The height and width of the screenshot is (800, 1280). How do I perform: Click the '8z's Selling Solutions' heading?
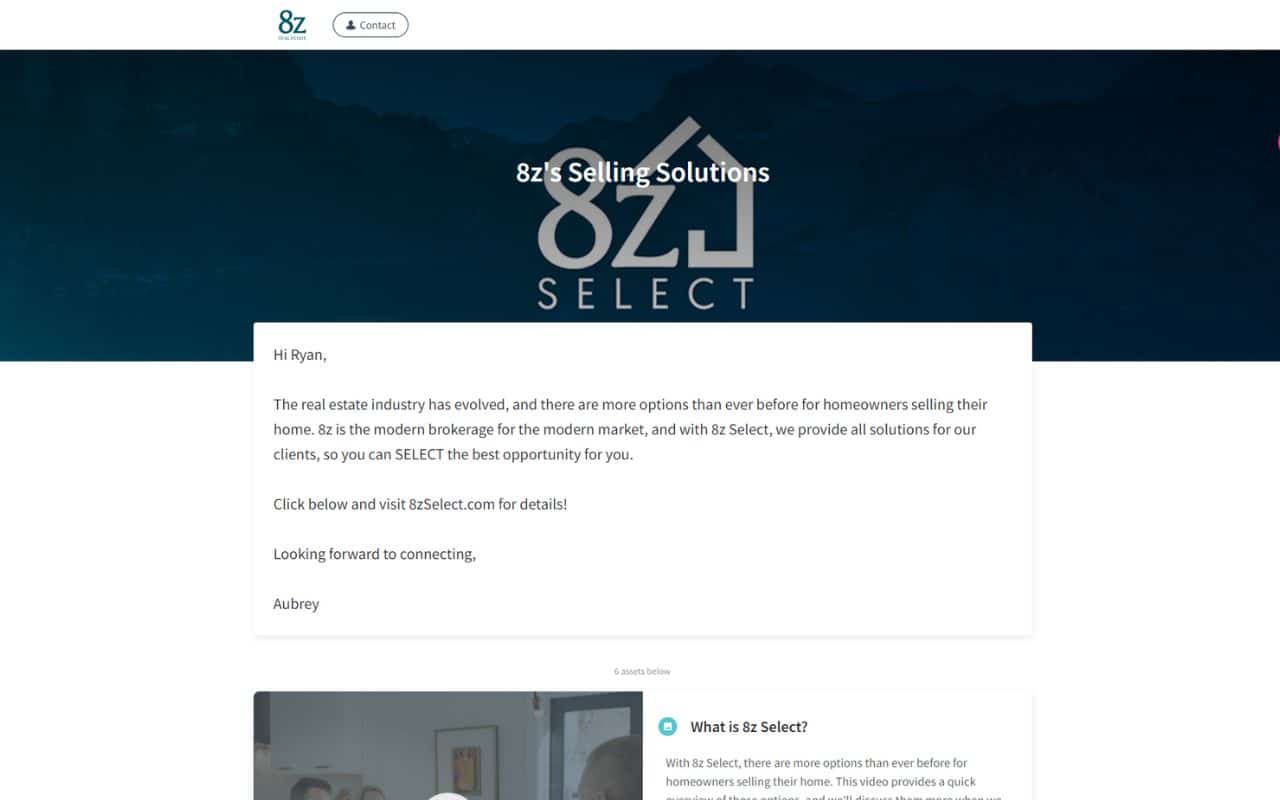point(643,172)
